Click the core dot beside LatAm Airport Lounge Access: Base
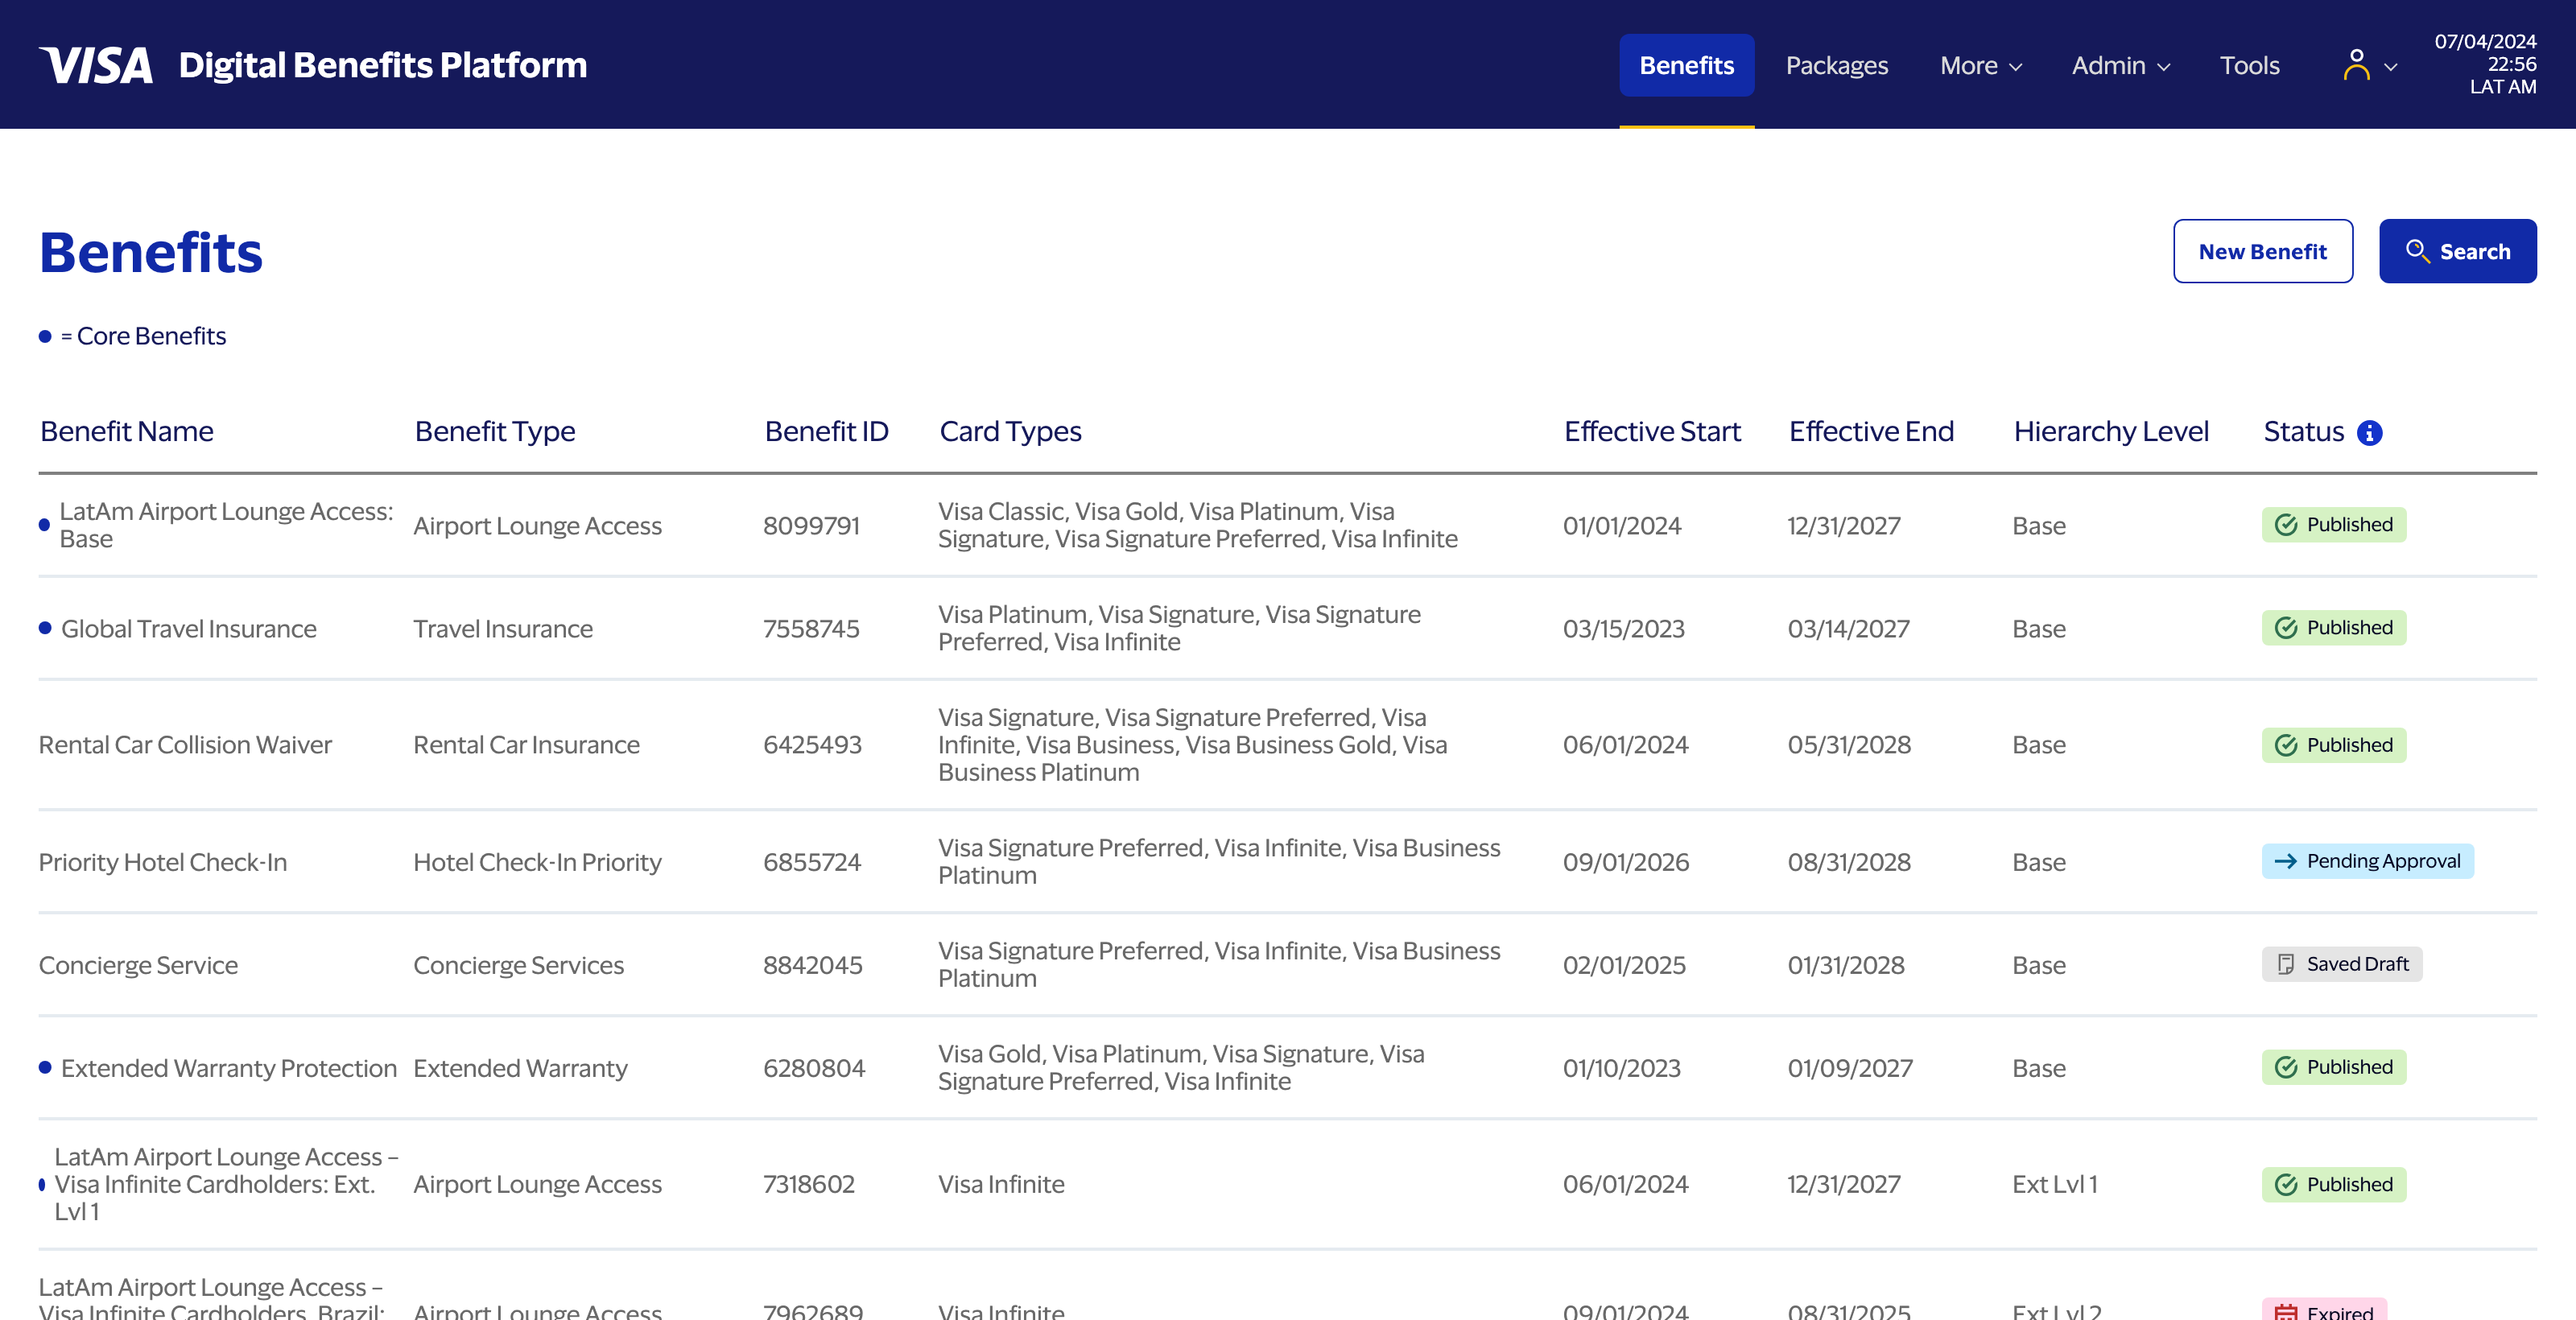Image resolution: width=2576 pixels, height=1320 pixels. (x=44, y=525)
